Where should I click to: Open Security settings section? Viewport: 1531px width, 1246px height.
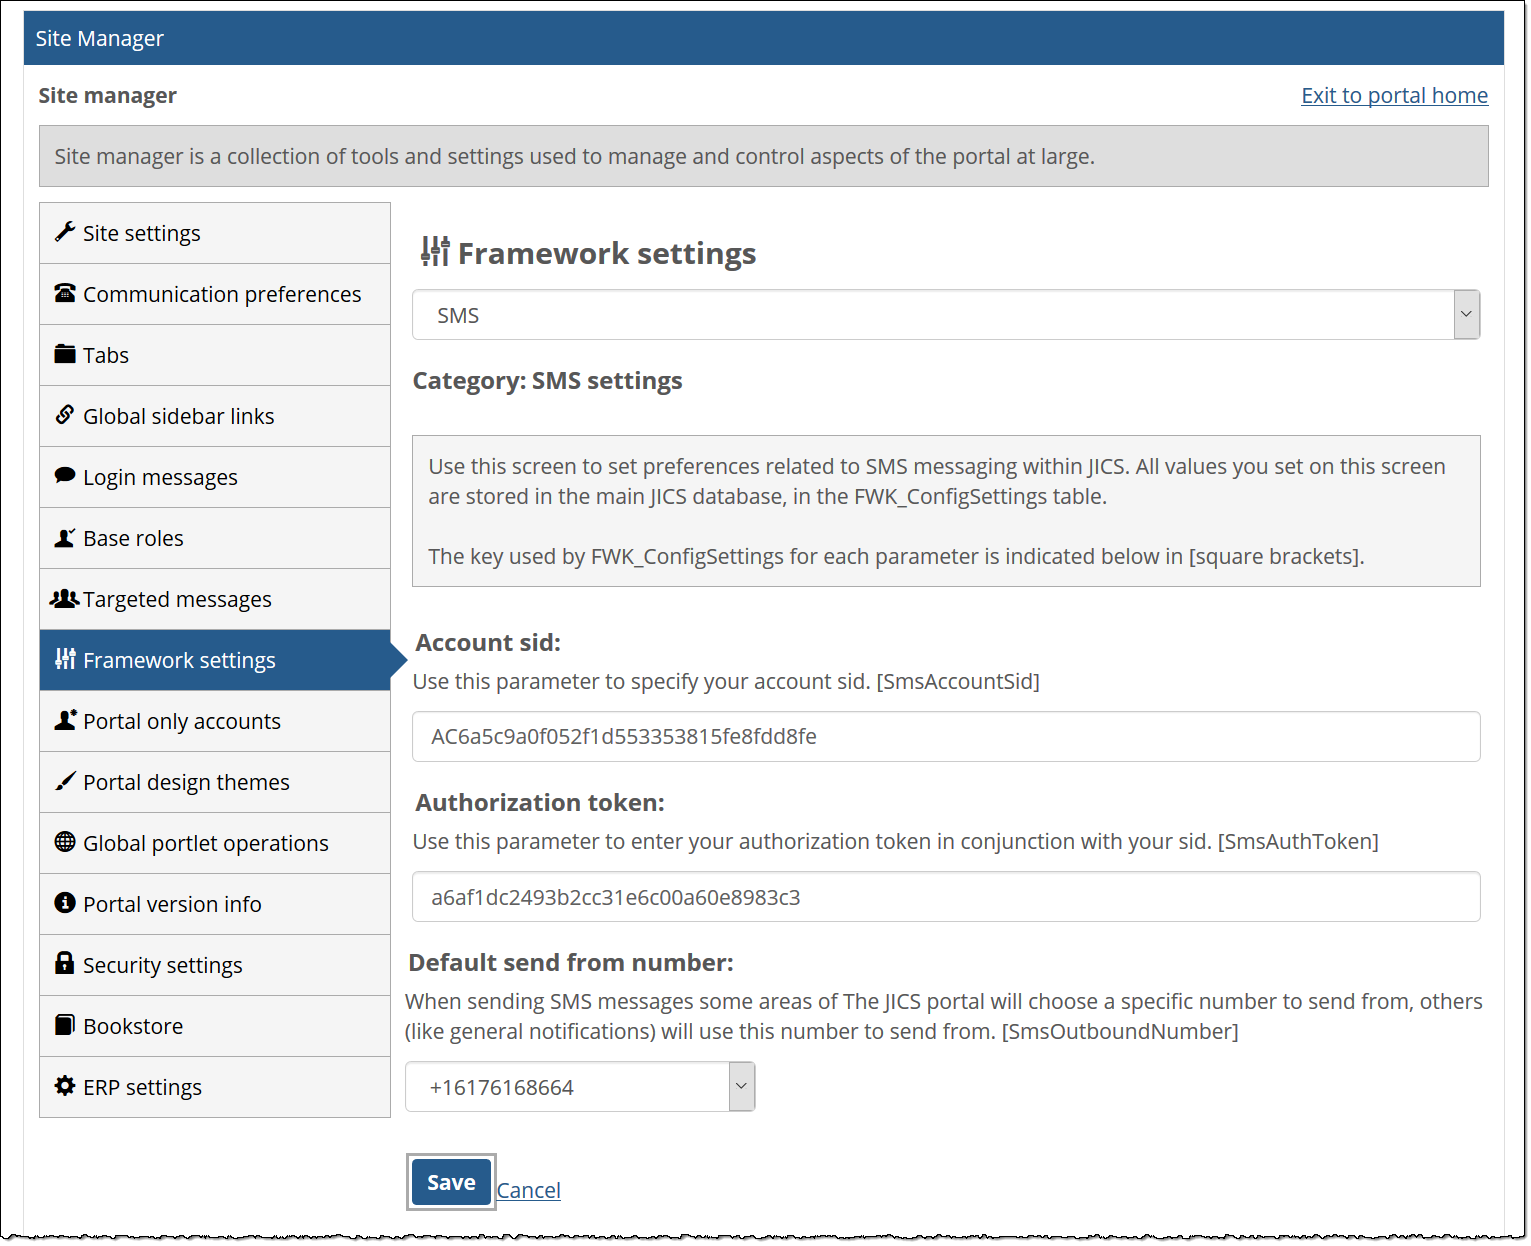tap(215, 965)
